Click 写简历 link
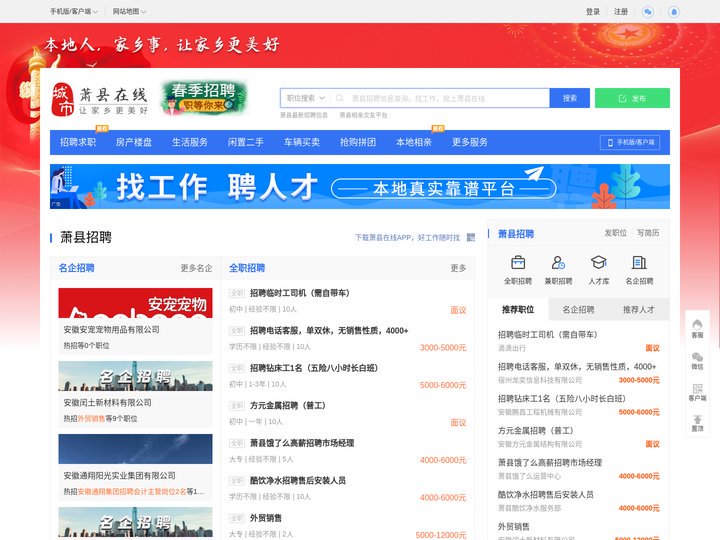 pyautogui.click(x=648, y=233)
